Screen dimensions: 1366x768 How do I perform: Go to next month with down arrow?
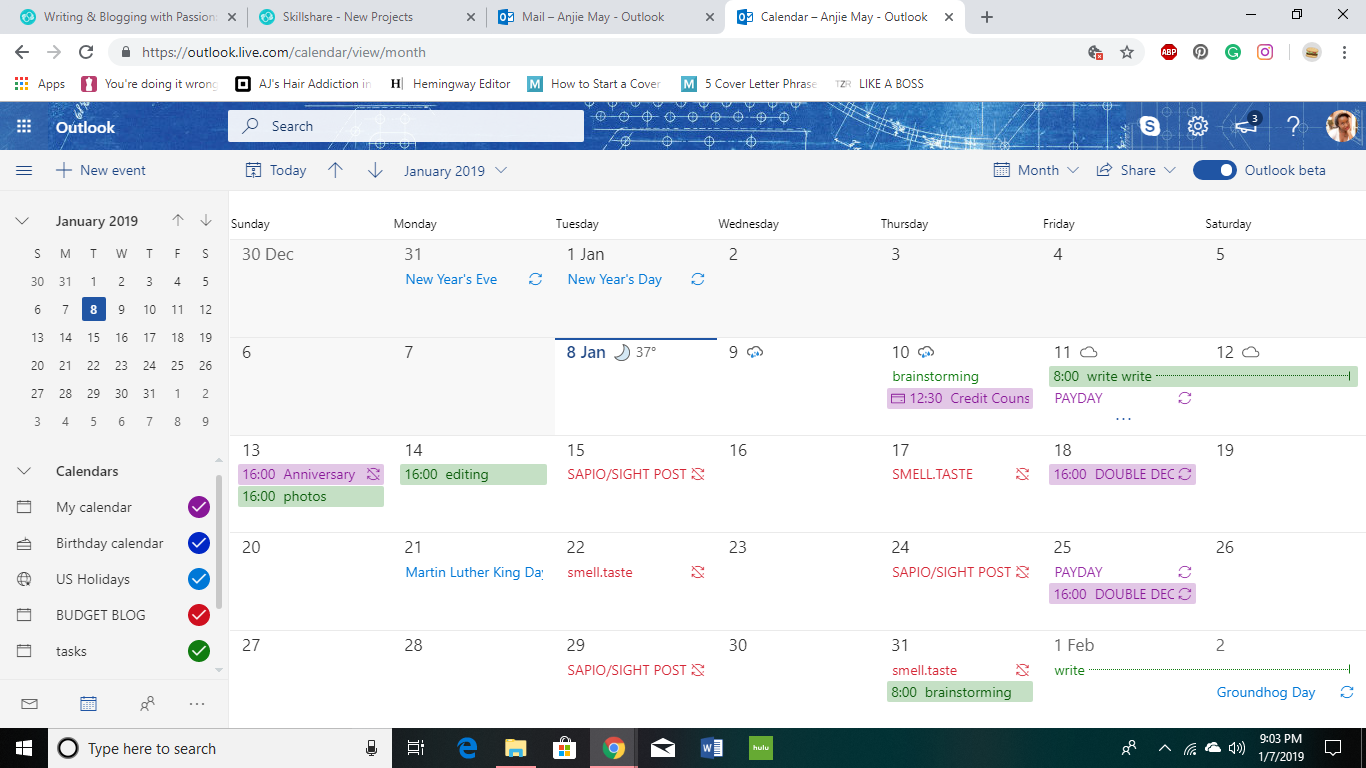(x=375, y=170)
